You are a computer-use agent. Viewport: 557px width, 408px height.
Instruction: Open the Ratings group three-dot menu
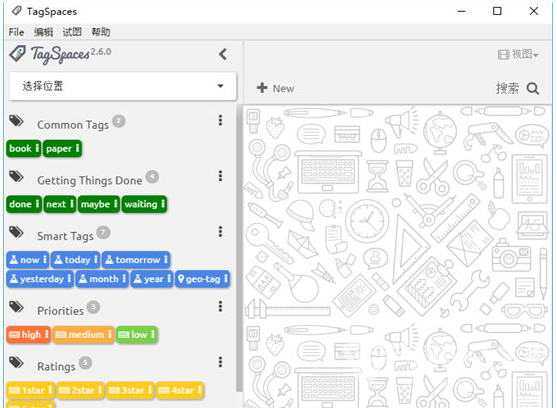pos(220,362)
